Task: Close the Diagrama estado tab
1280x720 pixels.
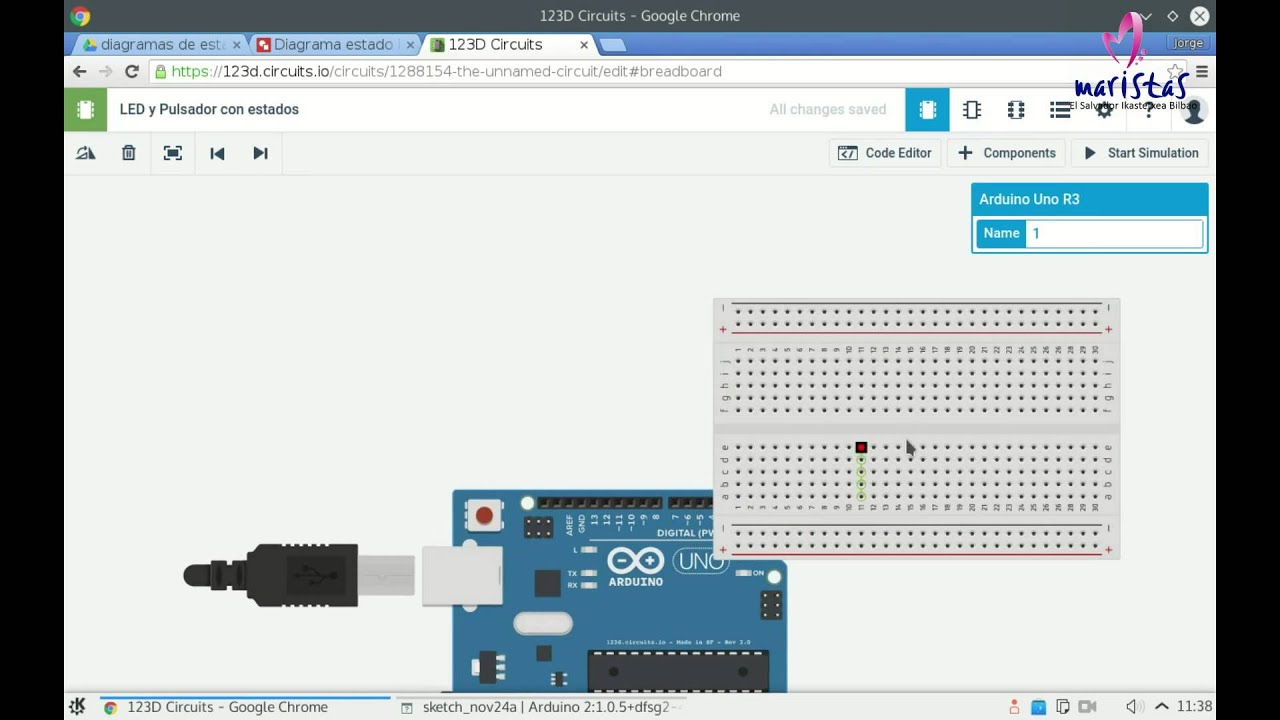Action: point(410,44)
